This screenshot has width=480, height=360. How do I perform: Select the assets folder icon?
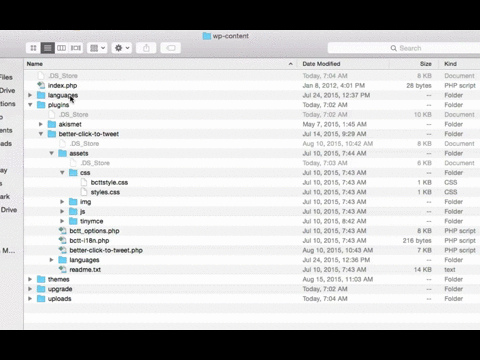[x=62, y=153]
